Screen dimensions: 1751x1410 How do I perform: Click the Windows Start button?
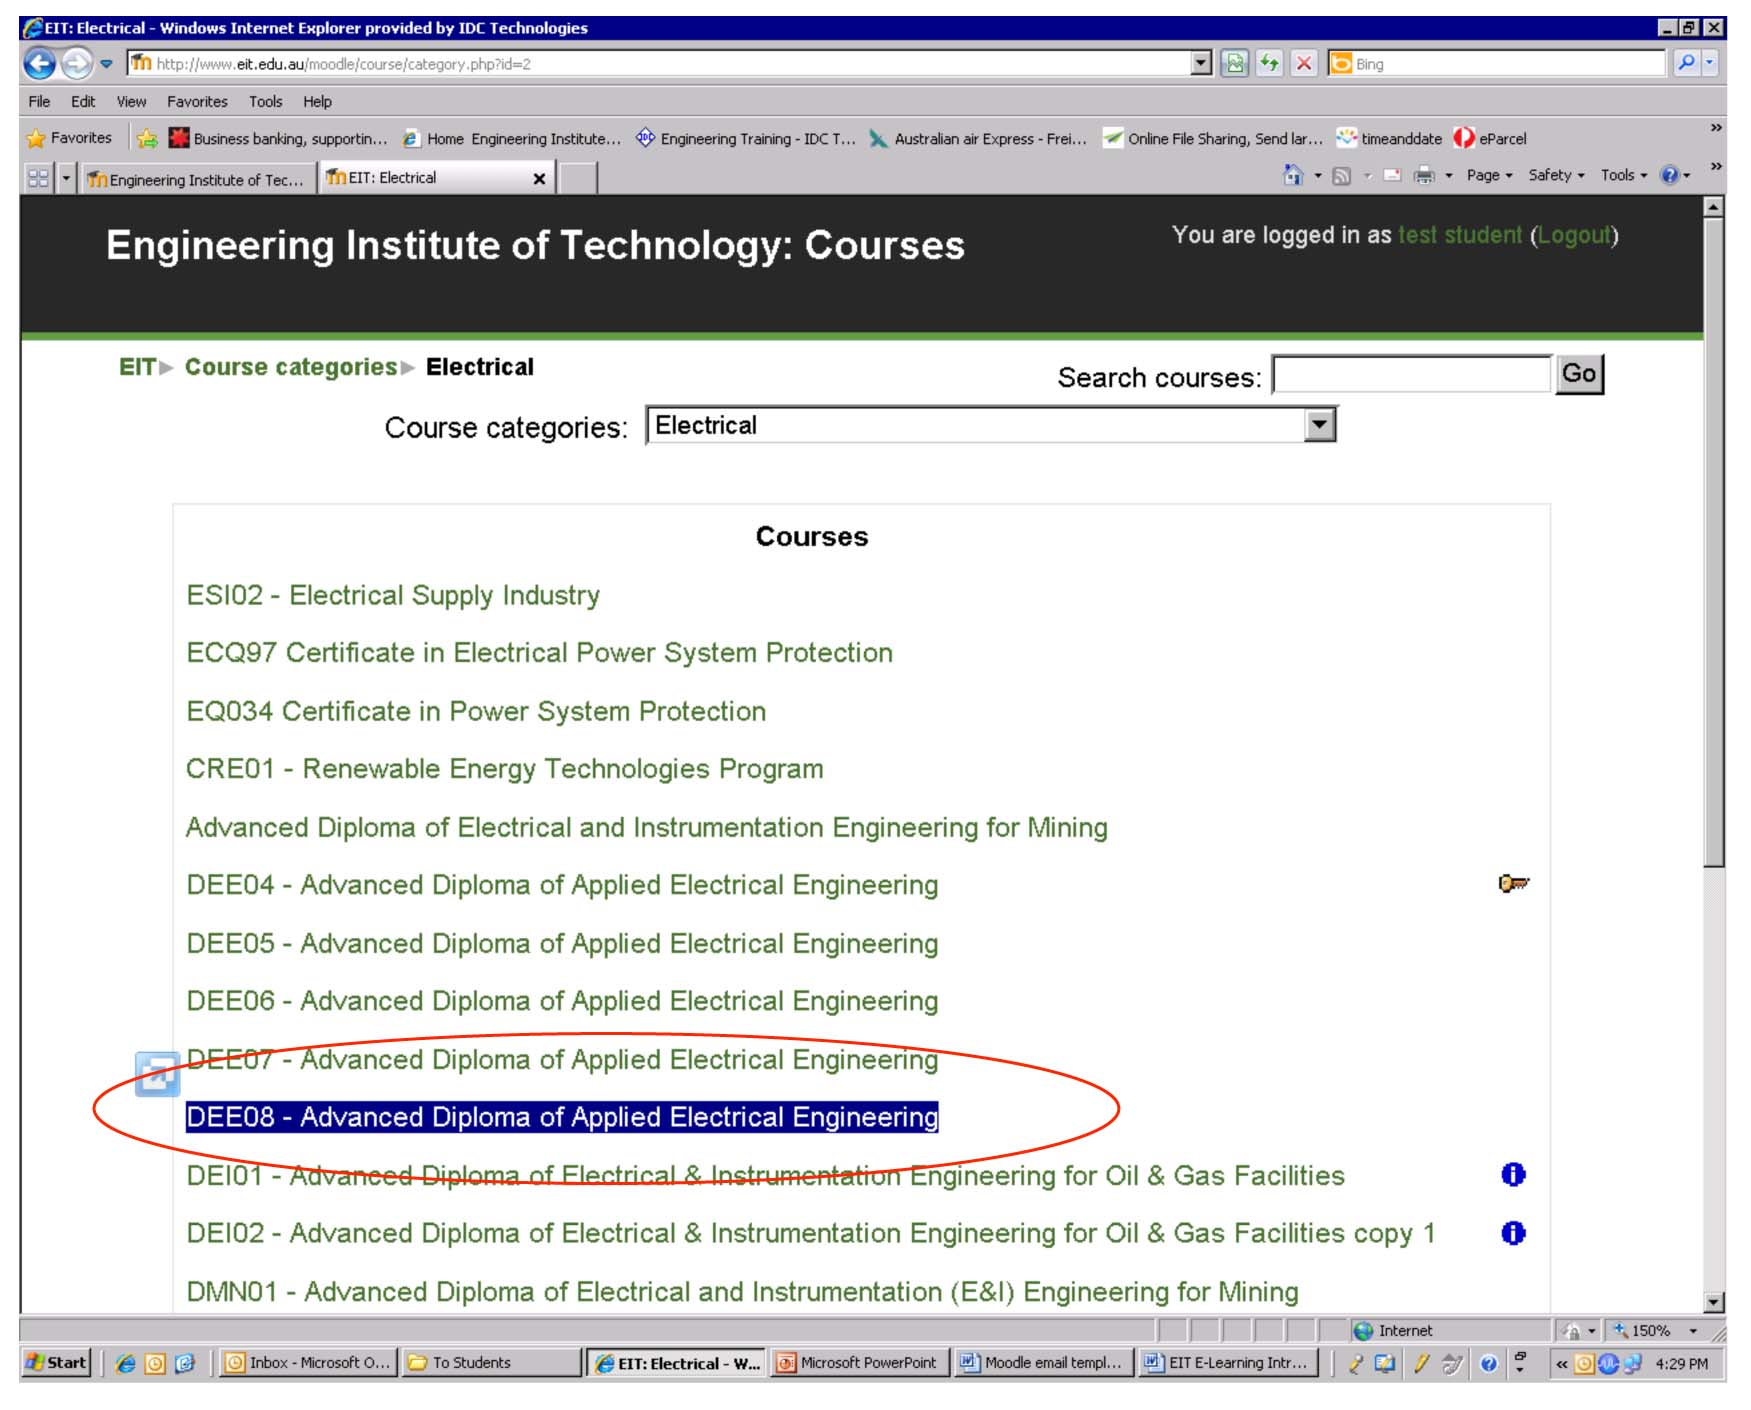point(57,1363)
